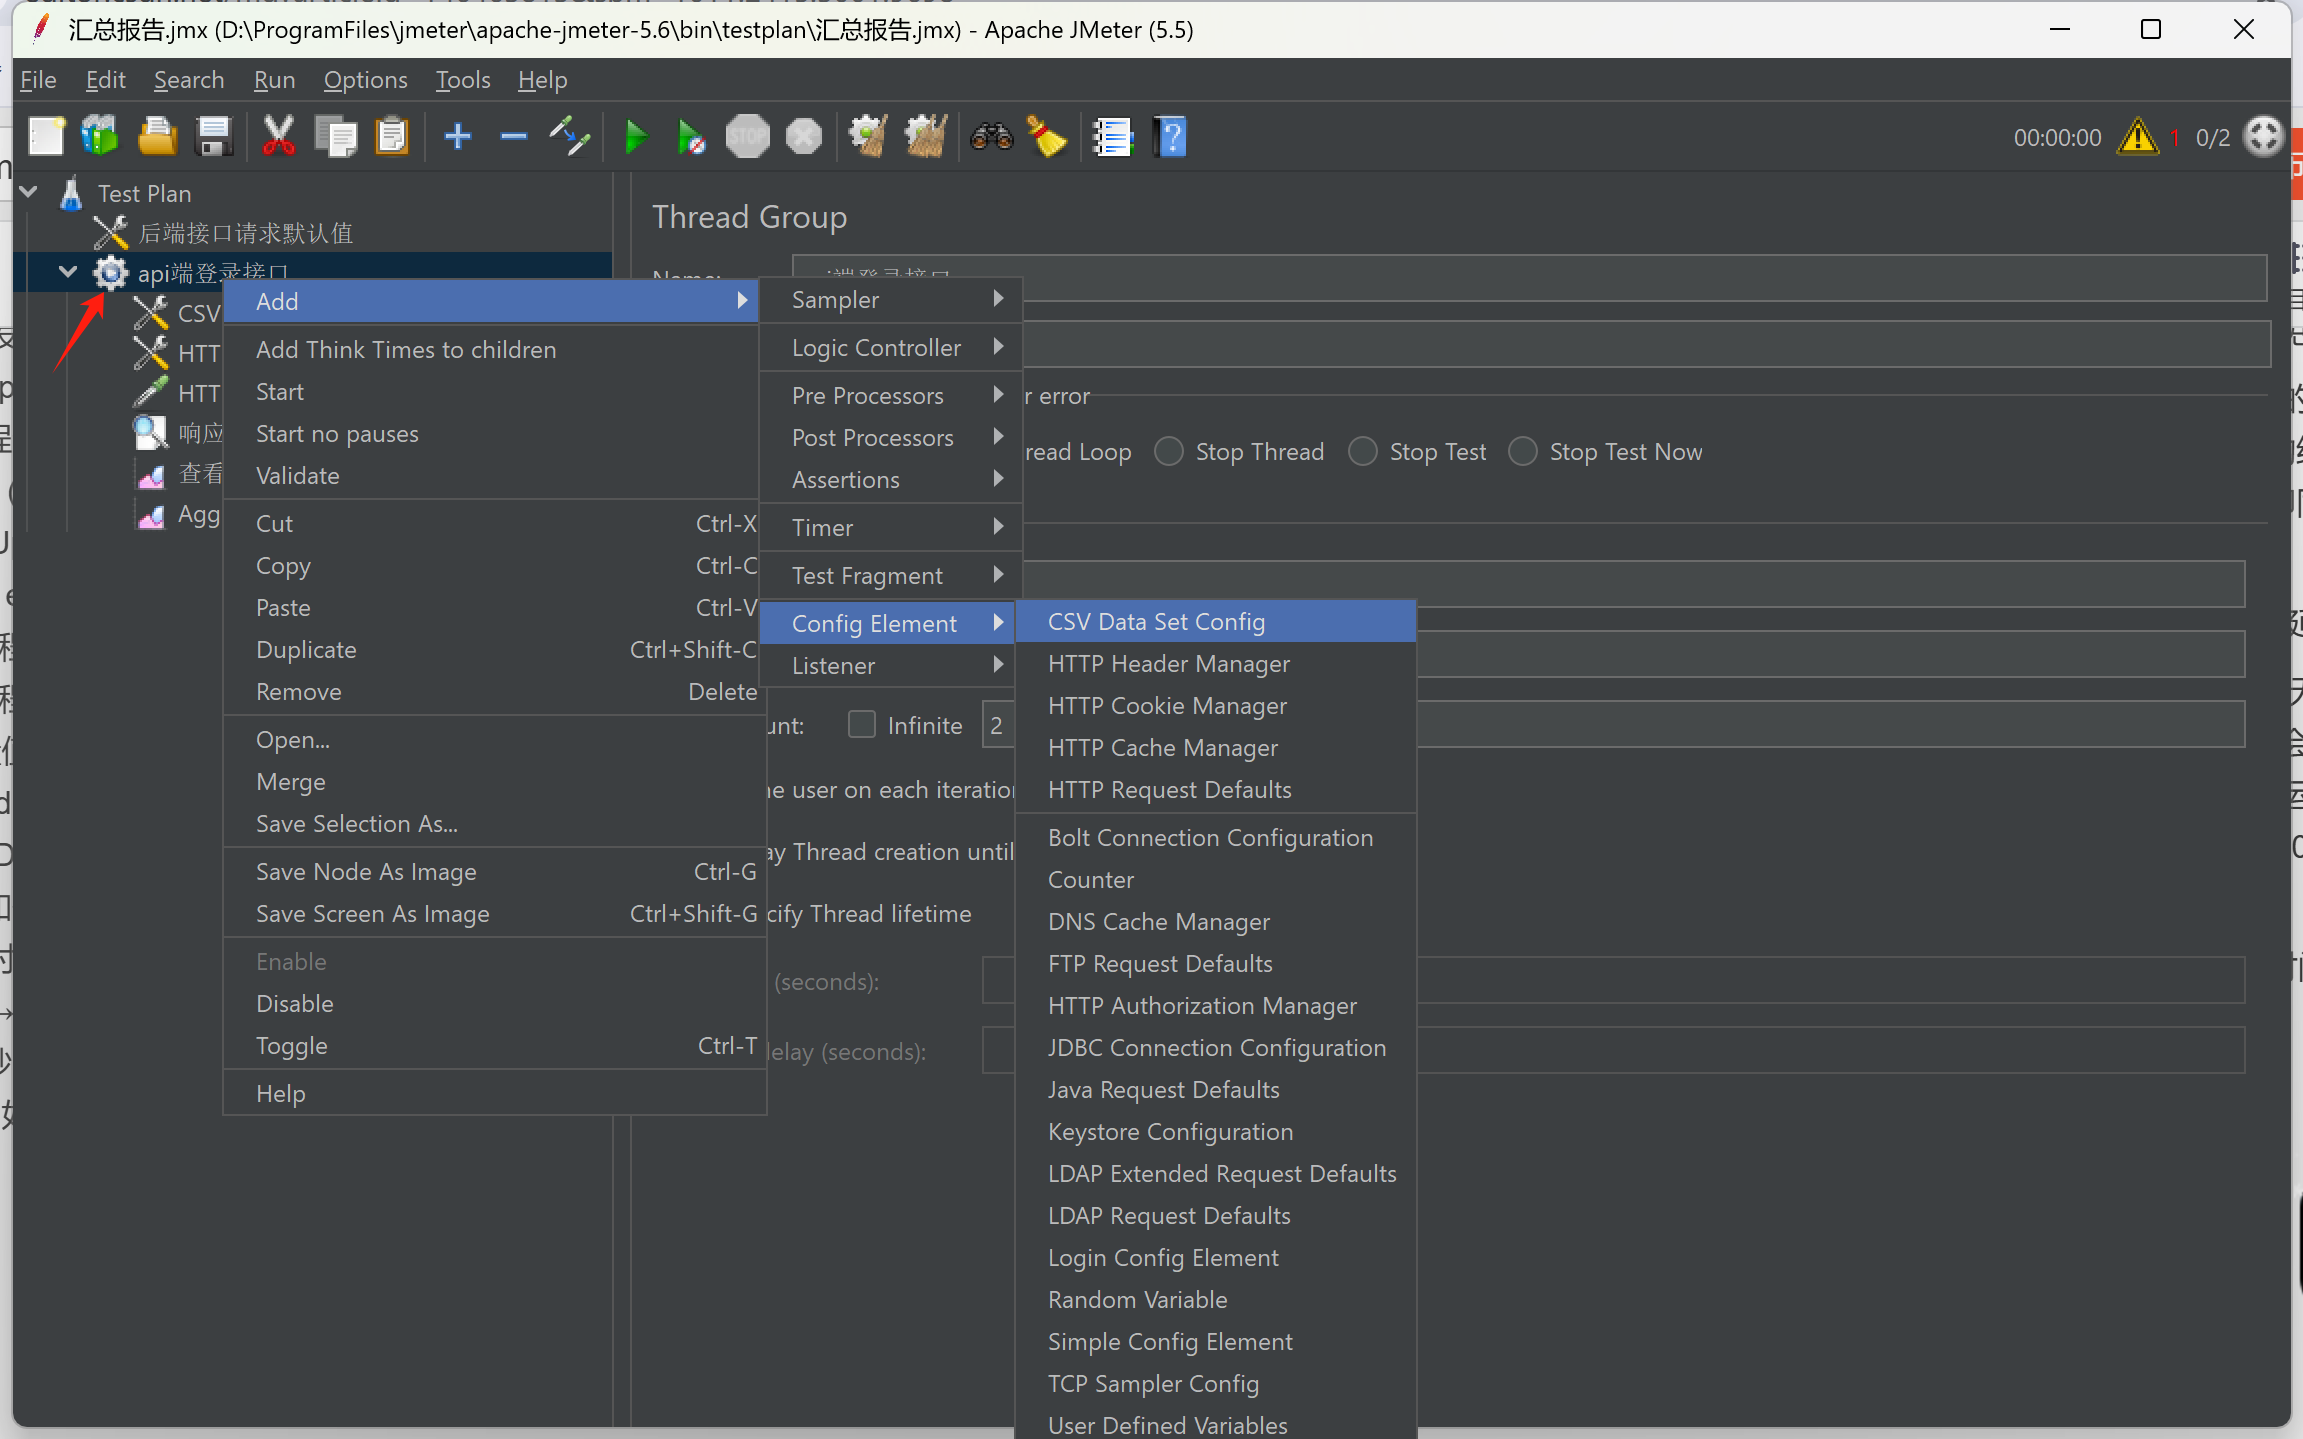2303x1439 pixels.
Task: Choose JDBC Connection Configuration
Action: (1216, 1048)
